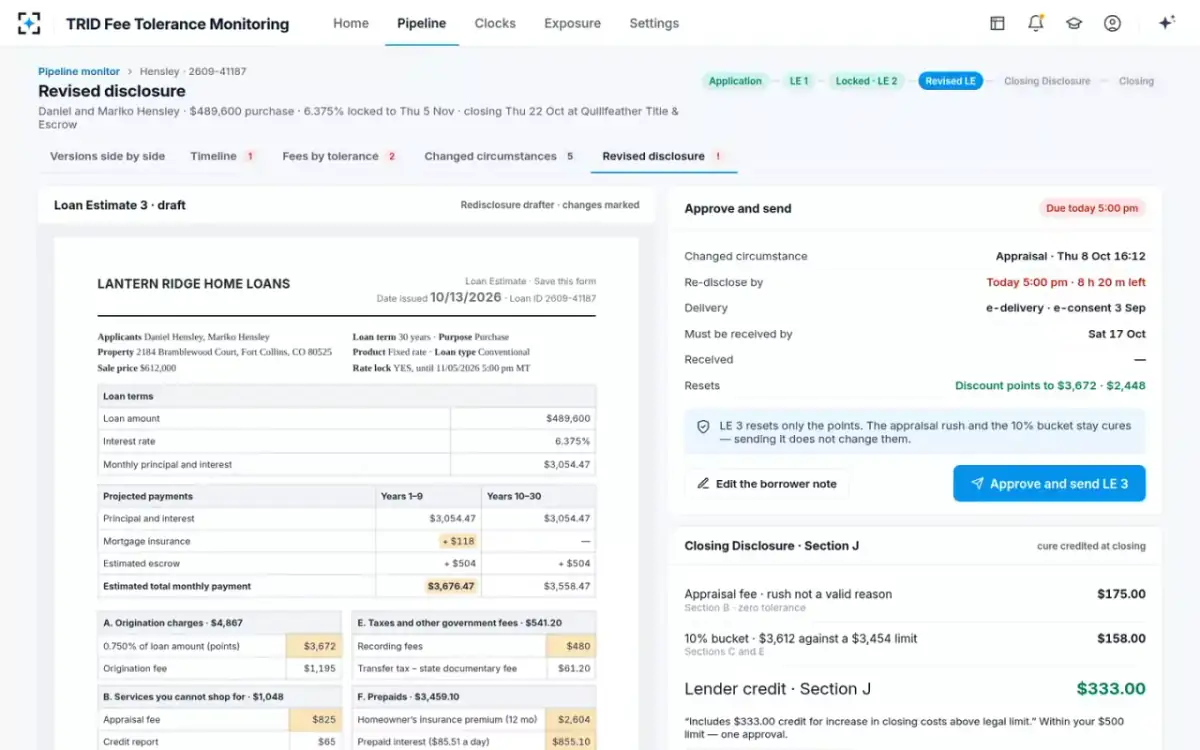The height and width of the screenshot is (750, 1200).
Task: Click pencil icon in Edit borrower note
Action: coord(703,484)
